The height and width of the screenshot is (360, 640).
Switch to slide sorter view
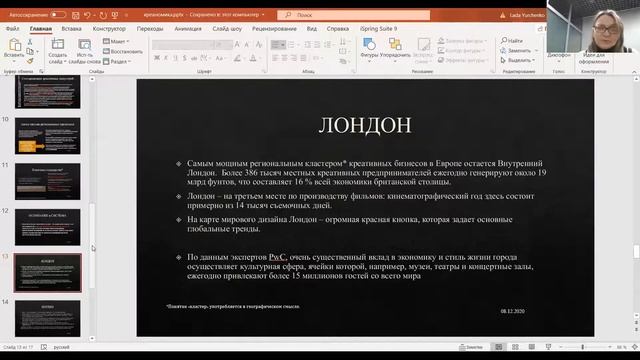click(x=515, y=347)
